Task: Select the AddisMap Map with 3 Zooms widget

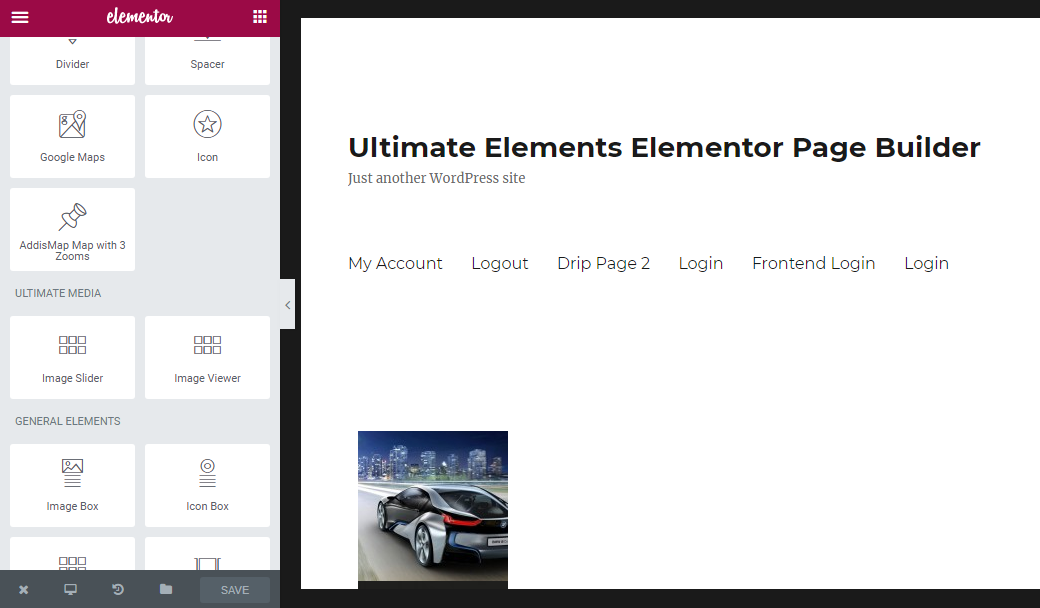Action: tap(72, 229)
